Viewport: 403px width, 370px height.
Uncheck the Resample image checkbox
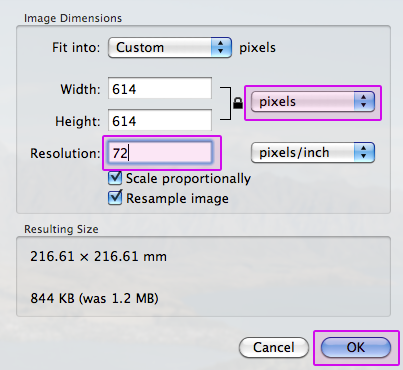pos(115,197)
